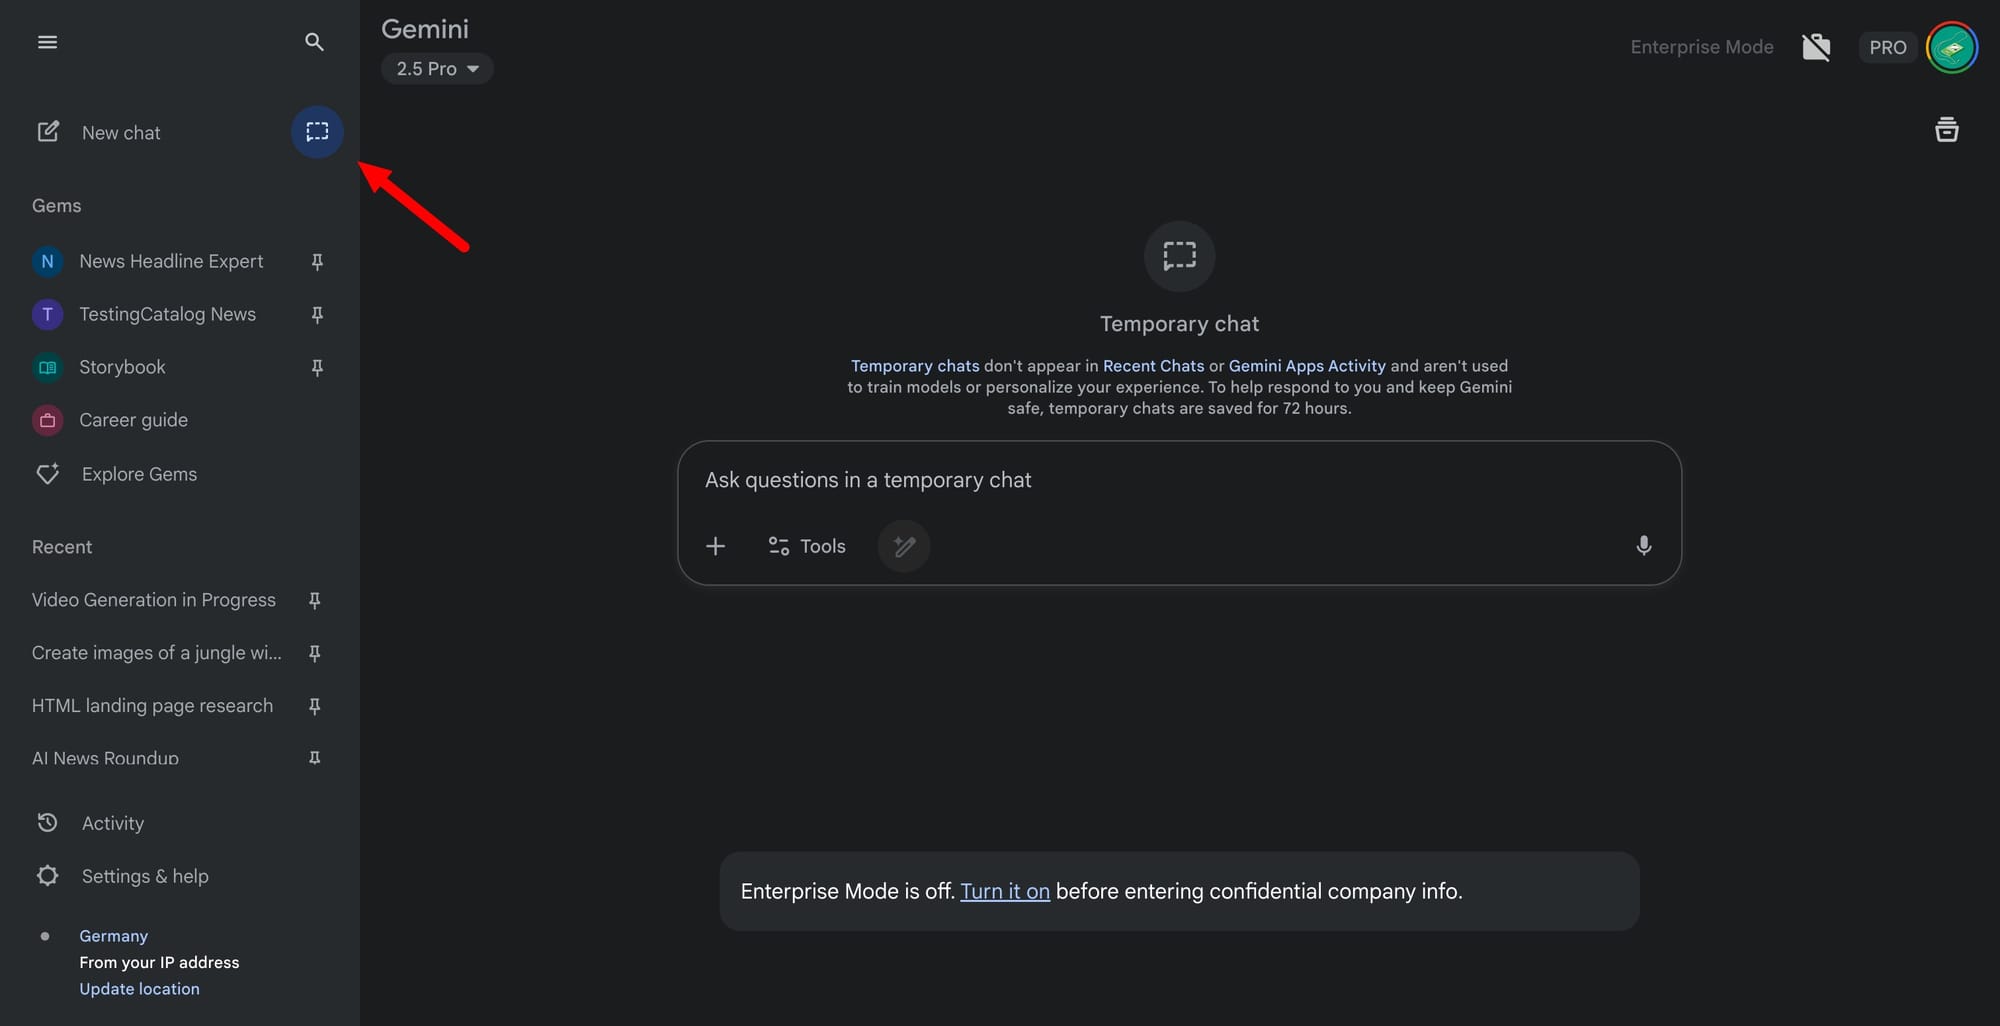Toggle the temporary chat button
The height and width of the screenshot is (1026, 2000).
click(x=317, y=132)
